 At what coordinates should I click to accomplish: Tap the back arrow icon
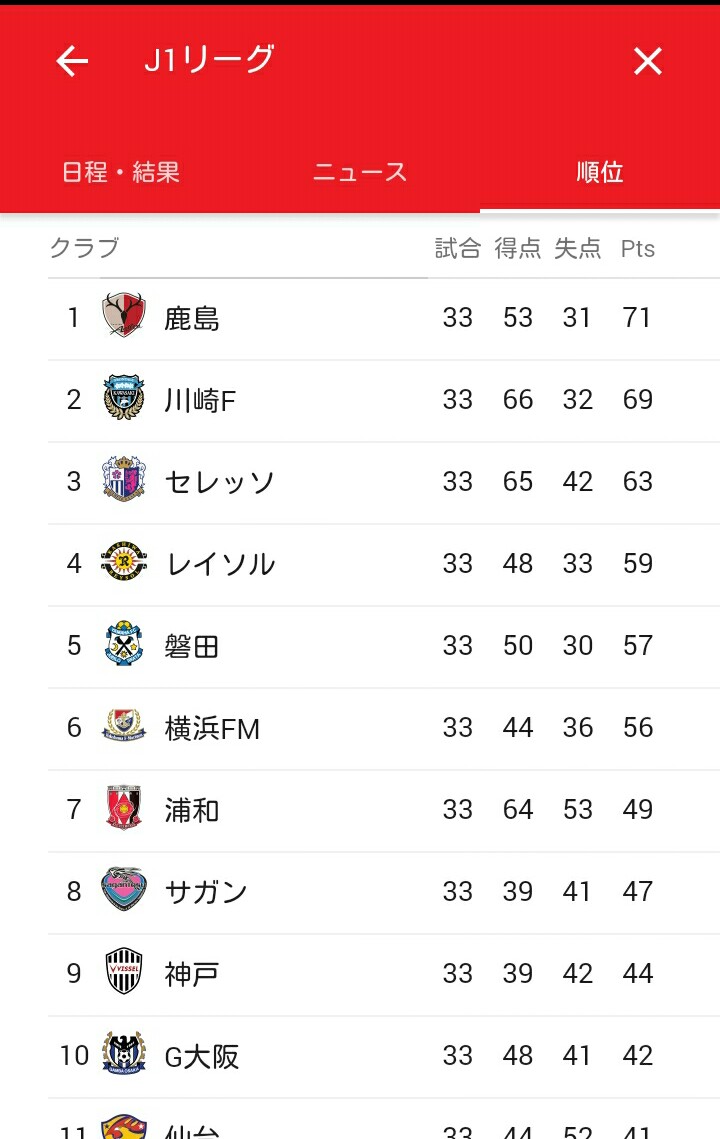click(72, 61)
